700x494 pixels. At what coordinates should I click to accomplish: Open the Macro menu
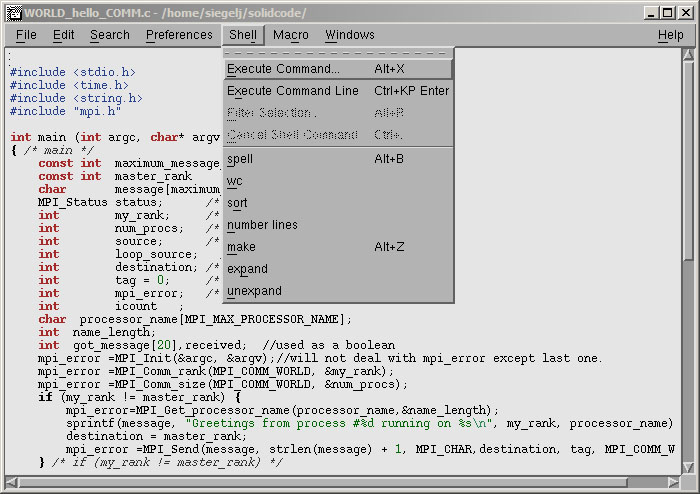coord(291,35)
